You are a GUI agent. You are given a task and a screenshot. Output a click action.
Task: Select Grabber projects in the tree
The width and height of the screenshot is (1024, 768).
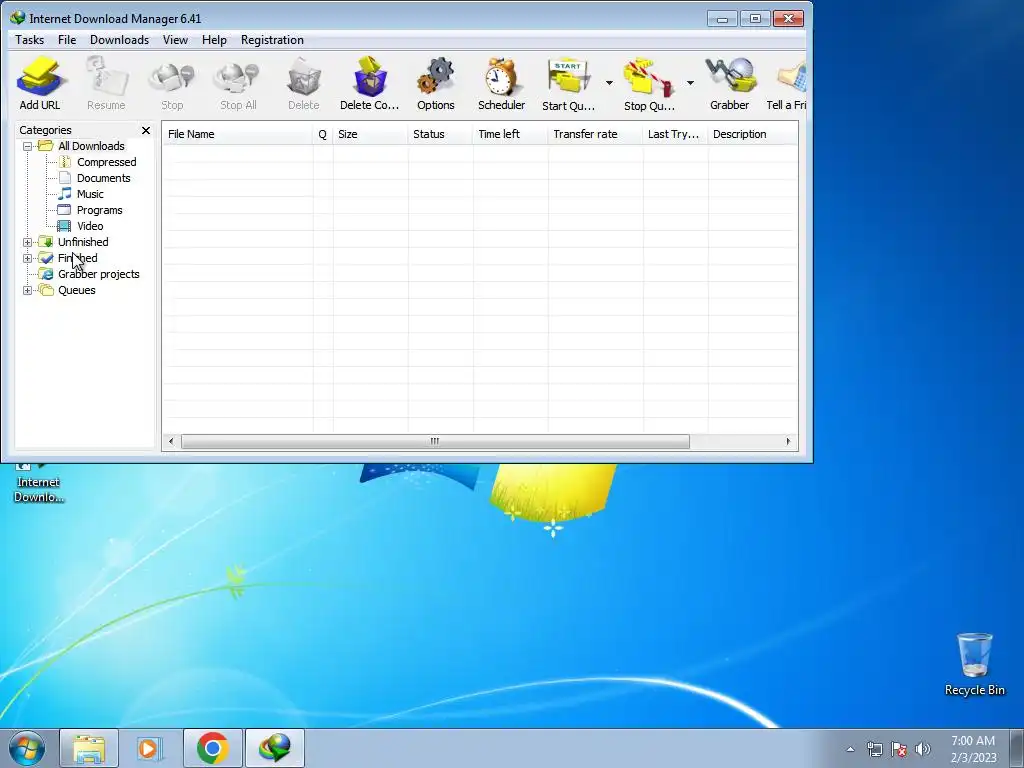click(x=99, y=274)
